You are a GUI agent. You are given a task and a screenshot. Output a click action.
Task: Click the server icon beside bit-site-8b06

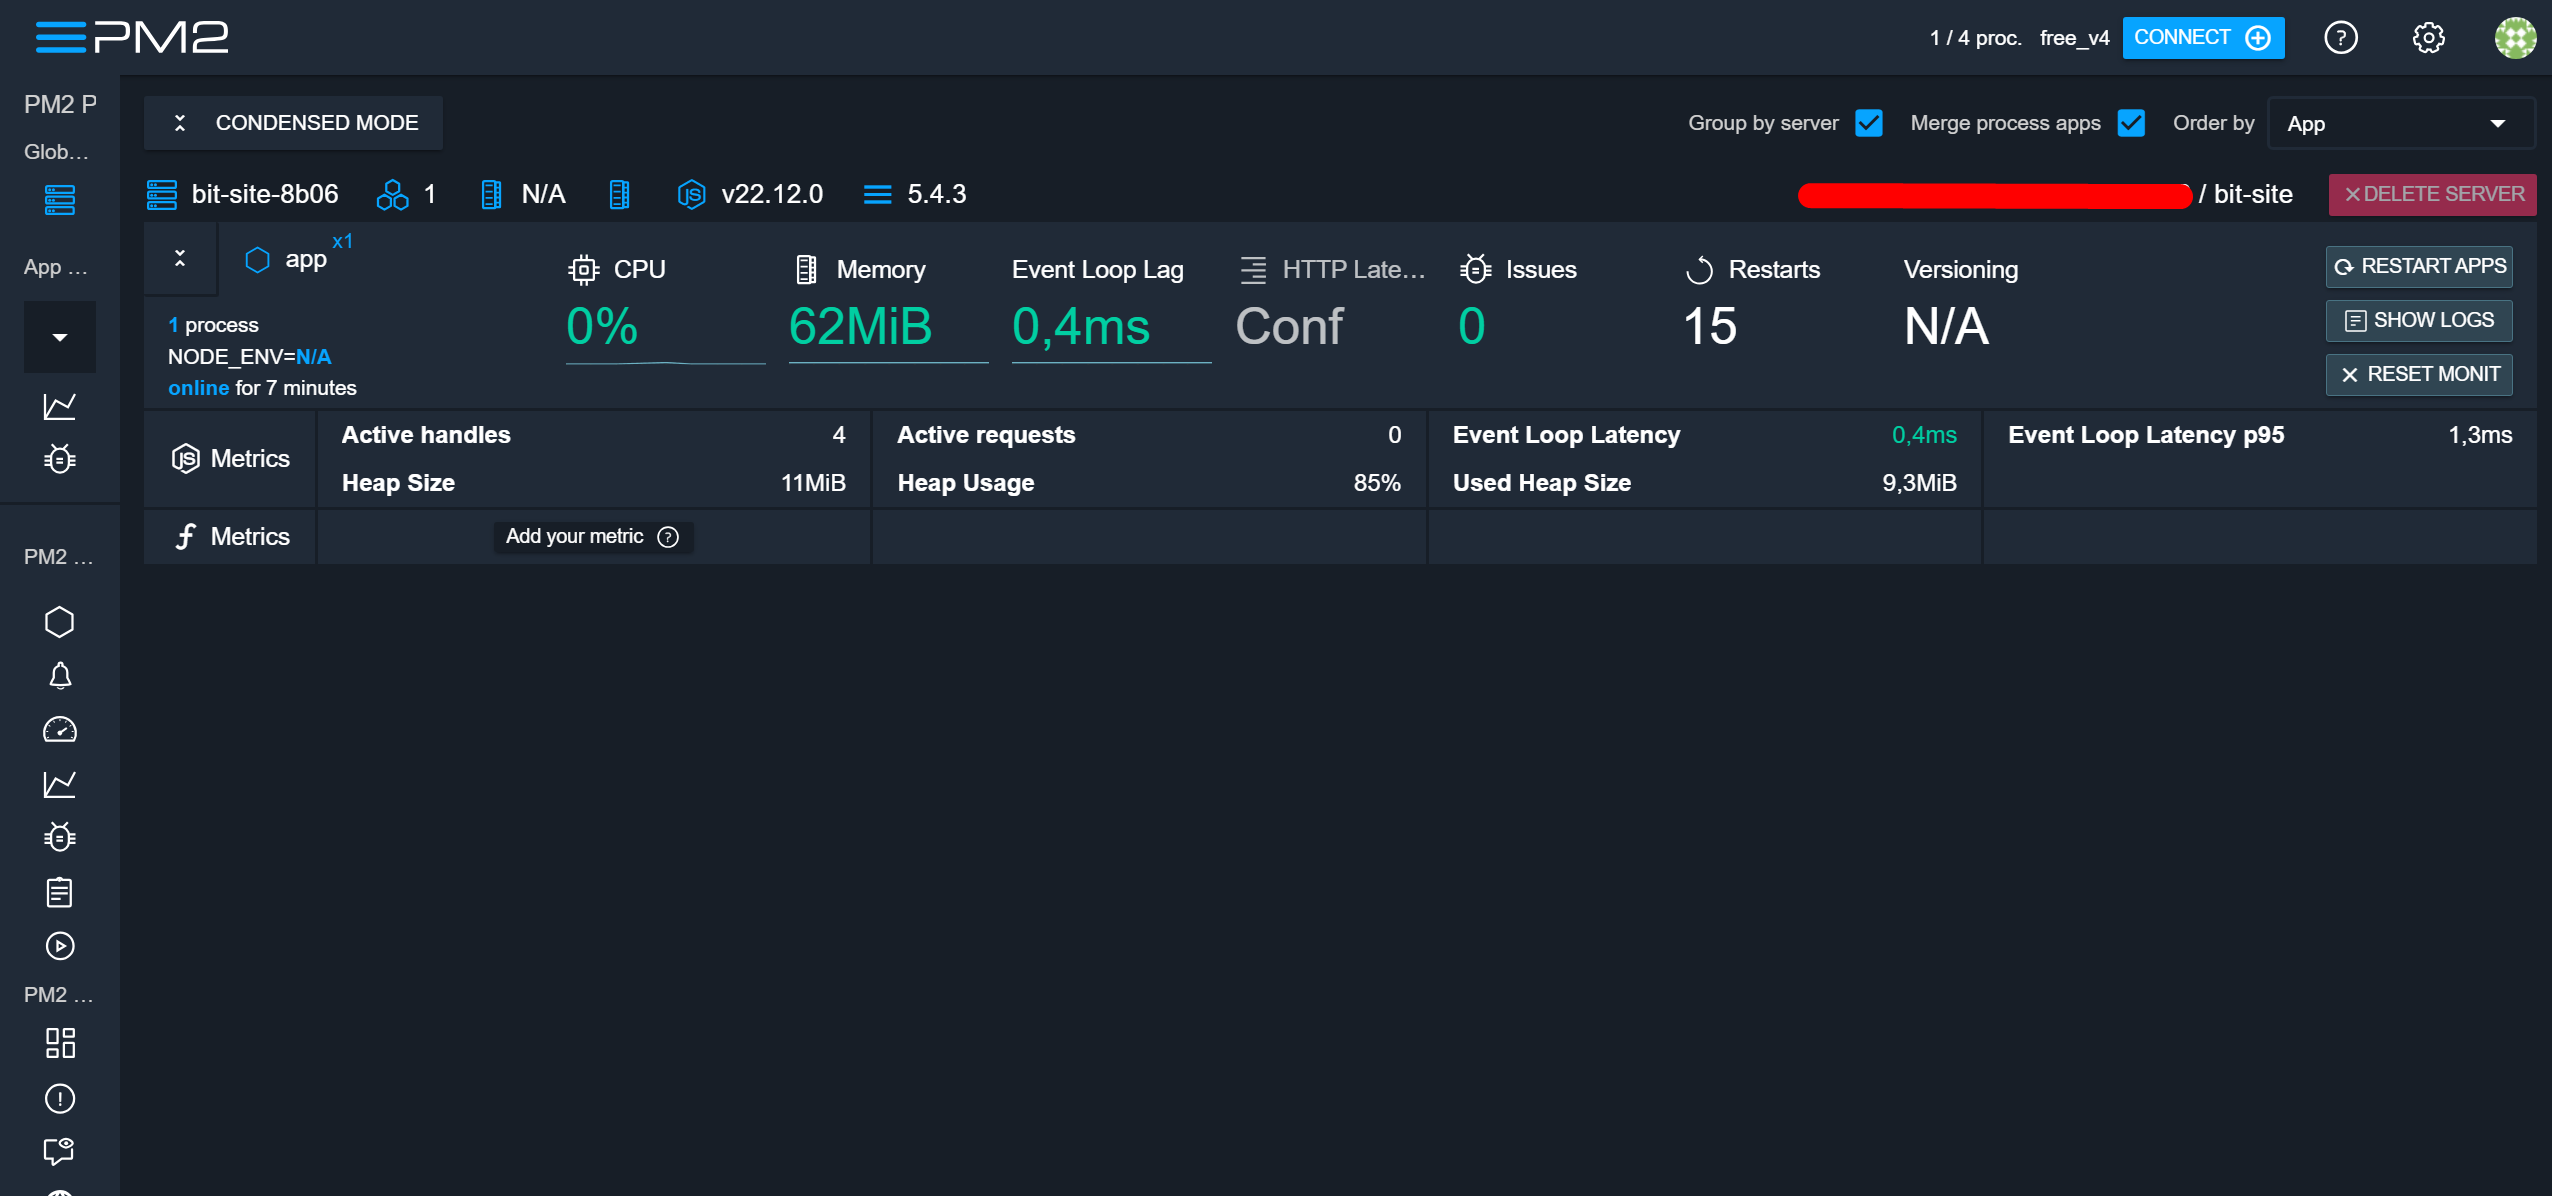pyautogui.click(x=162, y=194)
